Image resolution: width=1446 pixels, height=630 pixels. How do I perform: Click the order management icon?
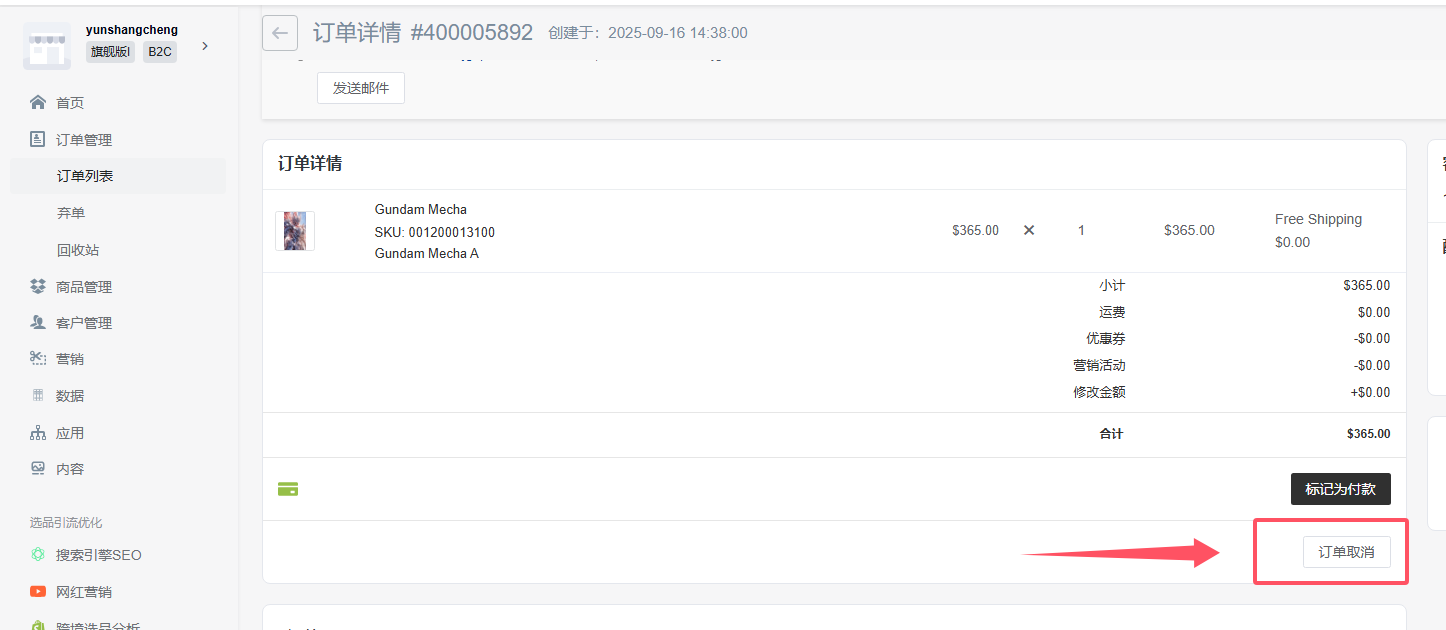(x=38, y=140)
